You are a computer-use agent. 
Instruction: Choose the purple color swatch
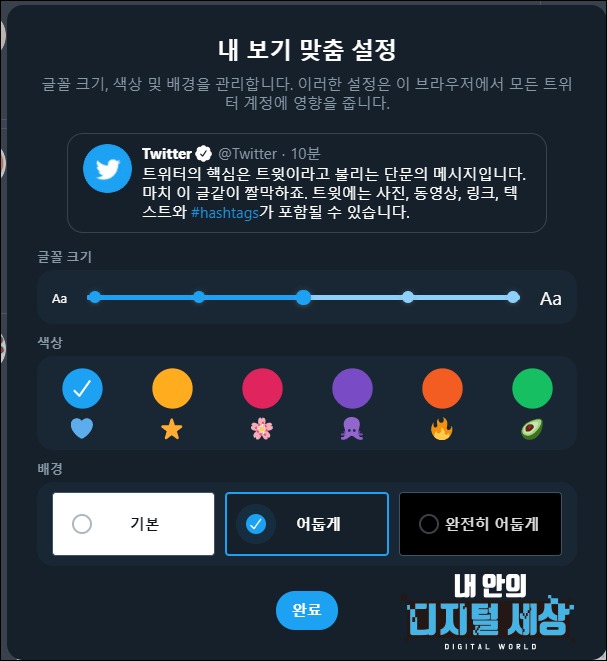click(352, 388)
